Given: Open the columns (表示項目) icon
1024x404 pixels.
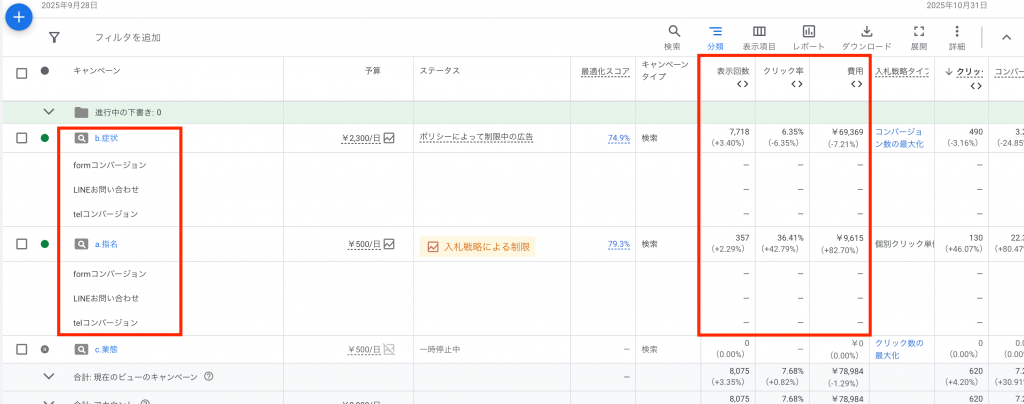Looking at the screenshot, I should point(759,32).
